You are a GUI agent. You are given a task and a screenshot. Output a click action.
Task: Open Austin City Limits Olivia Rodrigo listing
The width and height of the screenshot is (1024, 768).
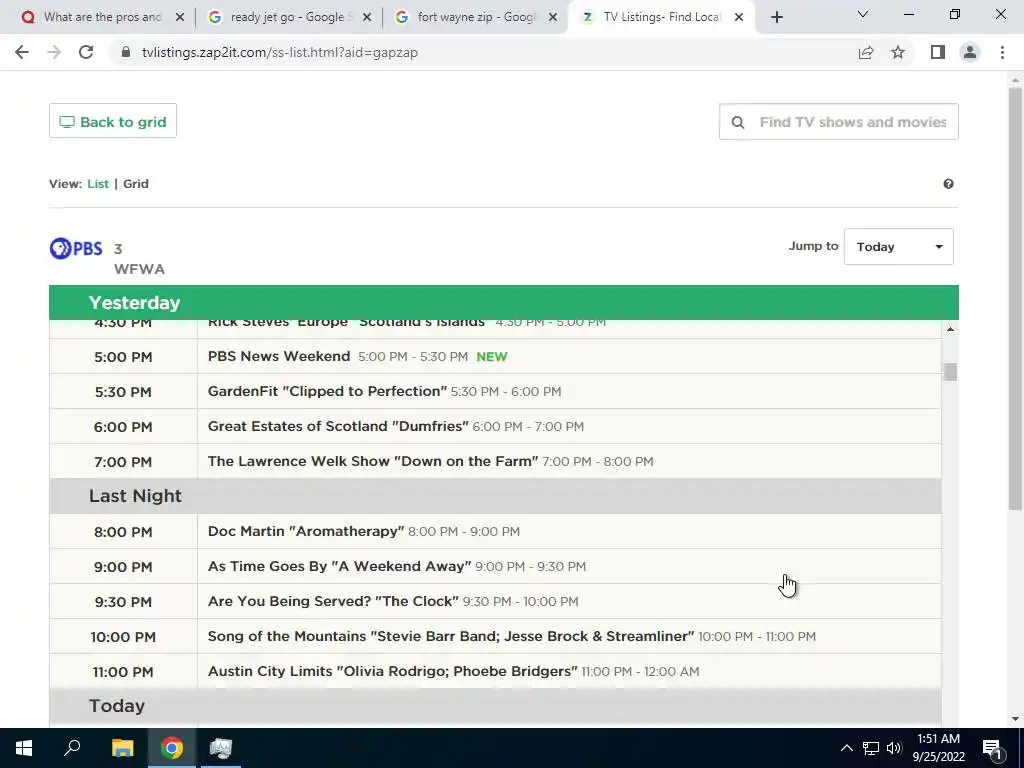(x=392, y=671)
